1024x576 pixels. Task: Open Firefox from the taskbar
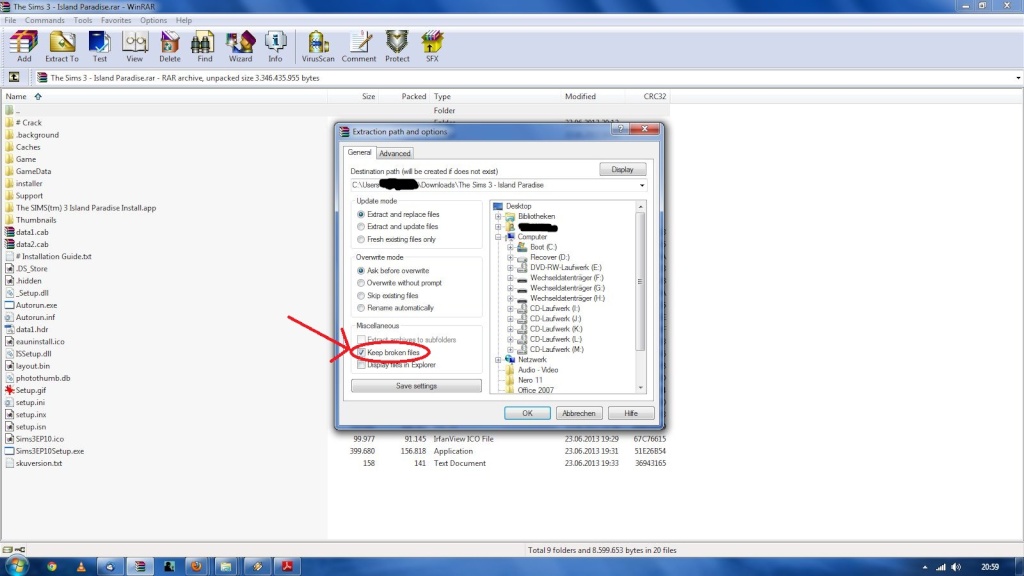pos(196,566)
